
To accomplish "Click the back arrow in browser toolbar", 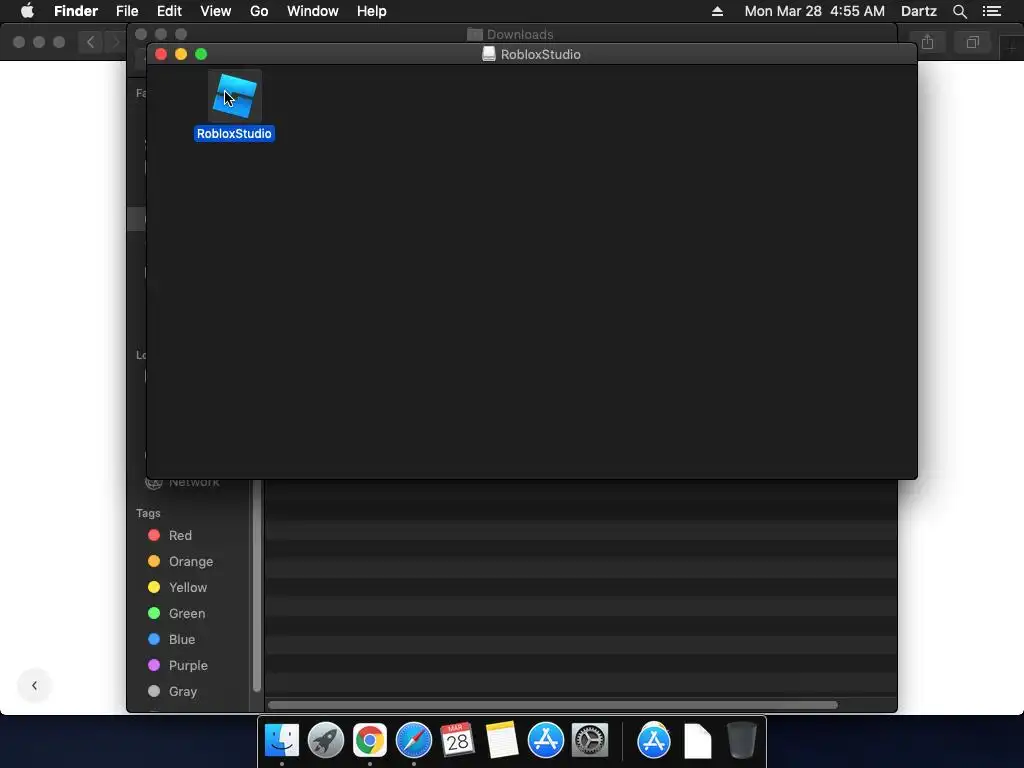I will pyautogui.click(x=90, y=42).
